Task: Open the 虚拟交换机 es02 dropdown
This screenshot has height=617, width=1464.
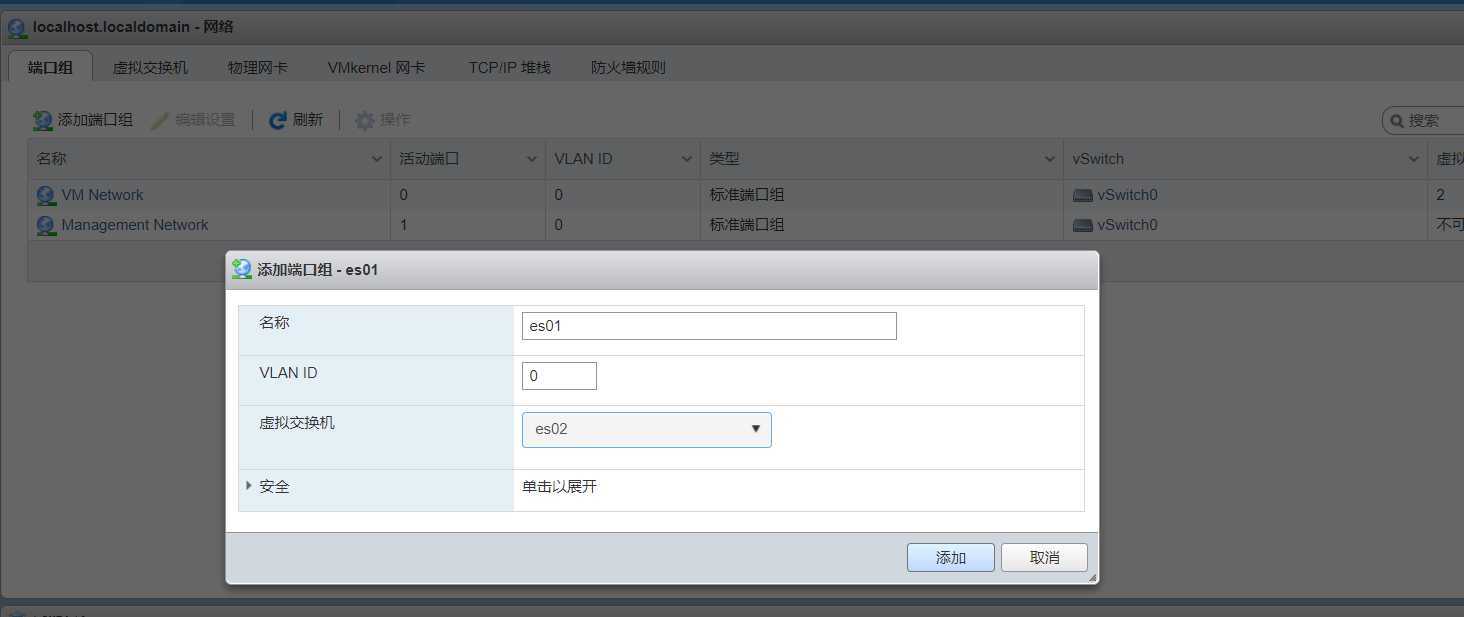Action: click(647, 429)
